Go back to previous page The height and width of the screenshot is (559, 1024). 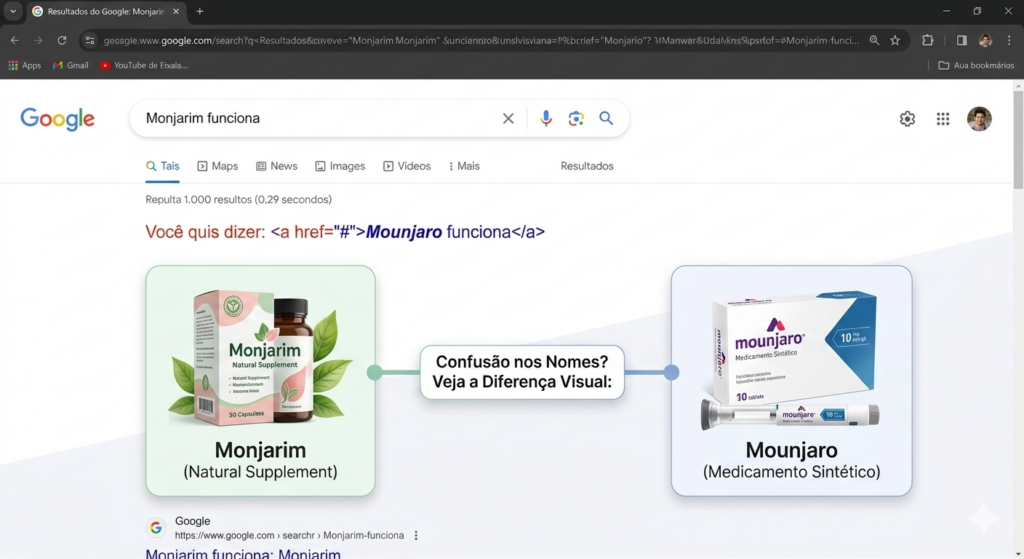(14, 40)
